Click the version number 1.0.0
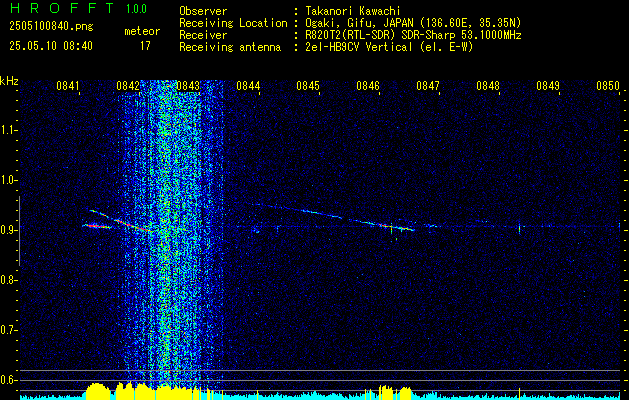Image resolution: width=629 pixels, height=400 pixels. [136, 9]
